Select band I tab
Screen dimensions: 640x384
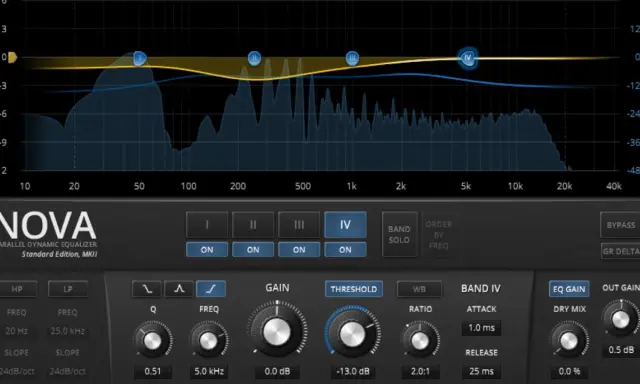click(207, 224)
